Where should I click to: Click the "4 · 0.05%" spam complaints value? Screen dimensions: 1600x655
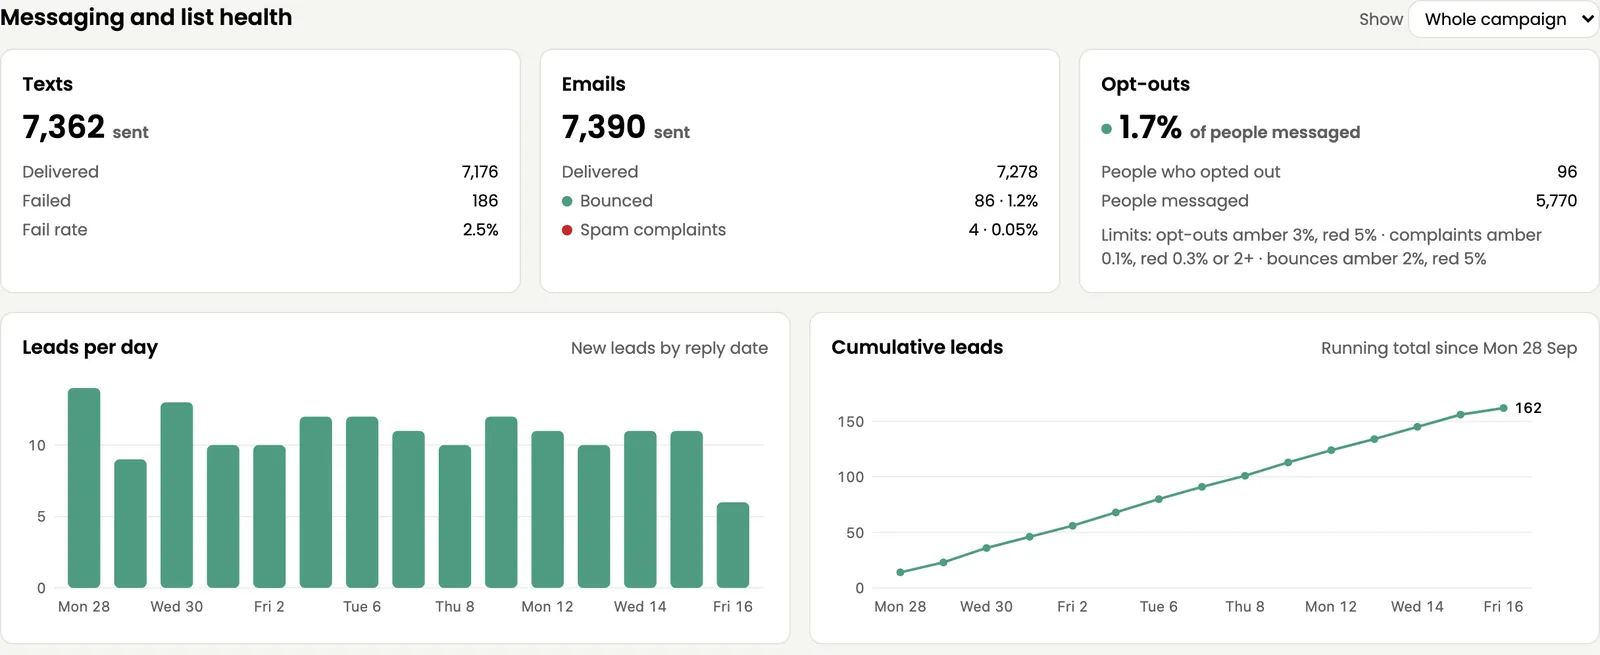1003,230
